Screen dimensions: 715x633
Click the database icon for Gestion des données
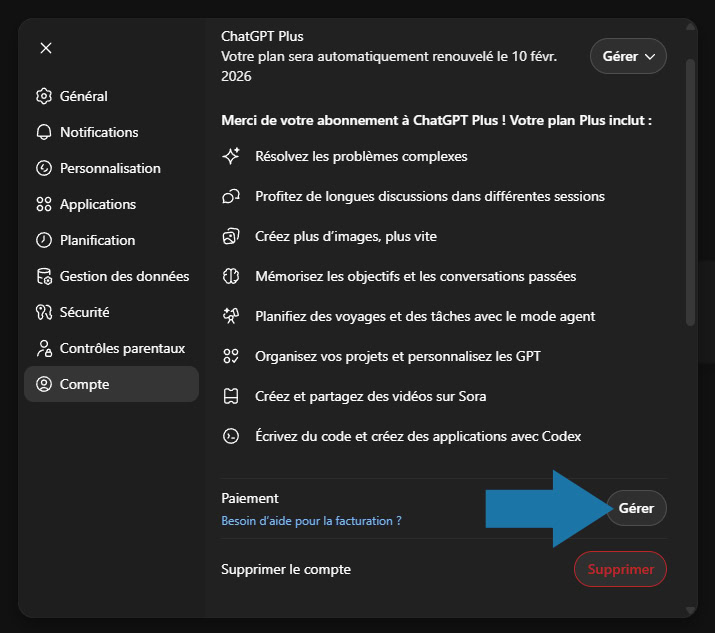[x=44, y=276]
